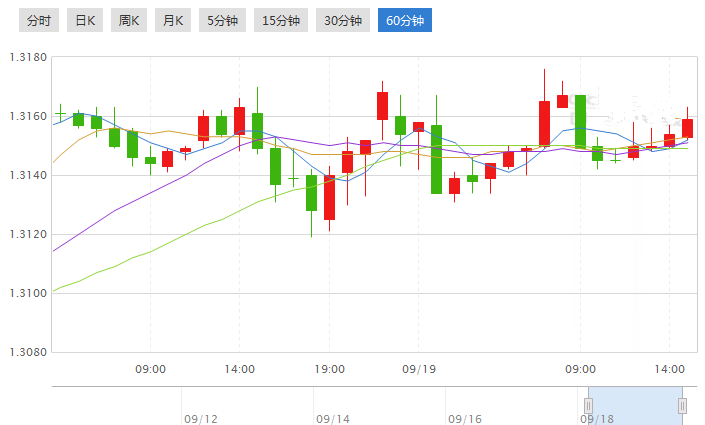Open the 周K weekly chart tab
The width and height of the screenshot is (705, 425).
(129, 20)
